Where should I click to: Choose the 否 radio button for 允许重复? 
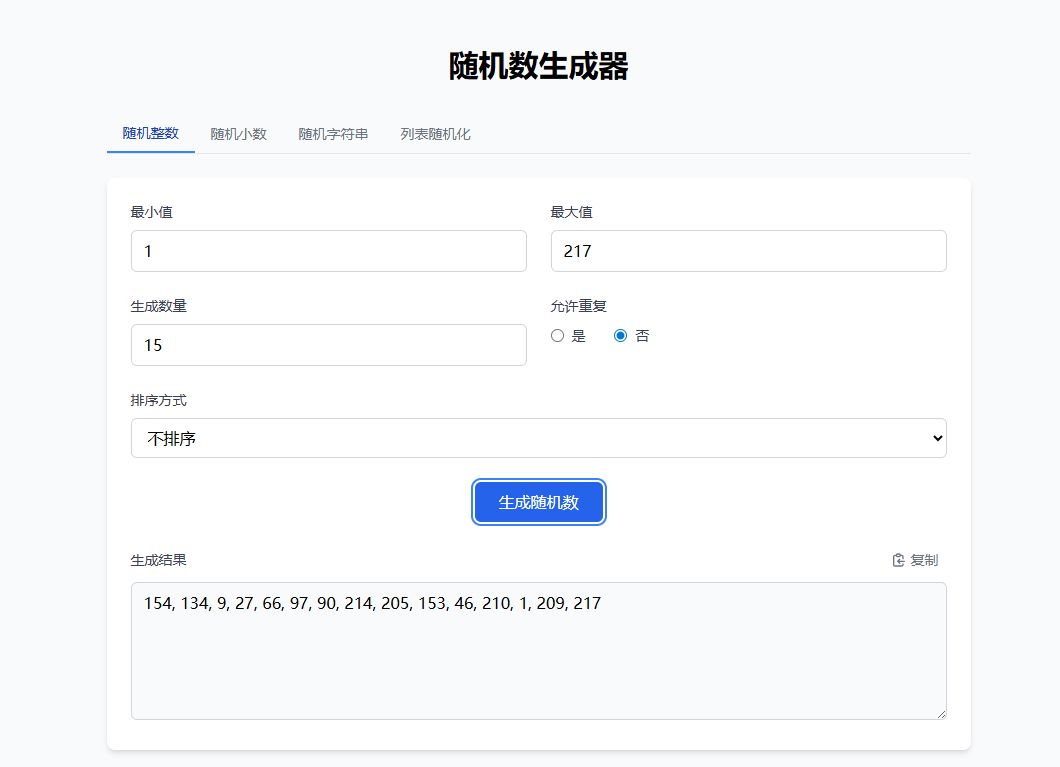point(620,336)
